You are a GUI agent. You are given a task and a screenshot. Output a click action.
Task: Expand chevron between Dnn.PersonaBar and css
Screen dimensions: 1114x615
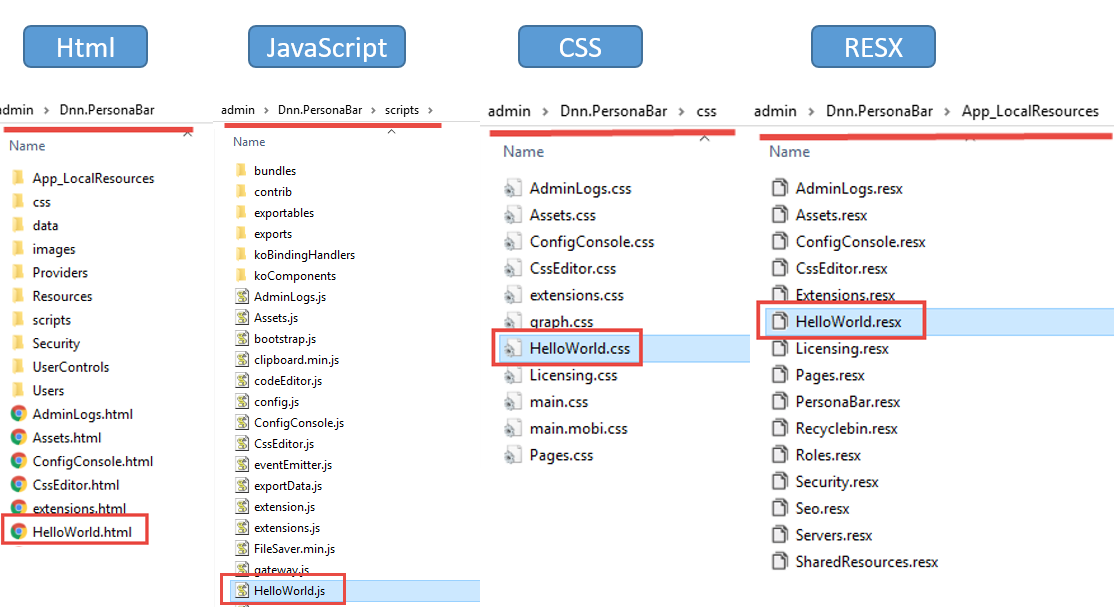point(681,111)
